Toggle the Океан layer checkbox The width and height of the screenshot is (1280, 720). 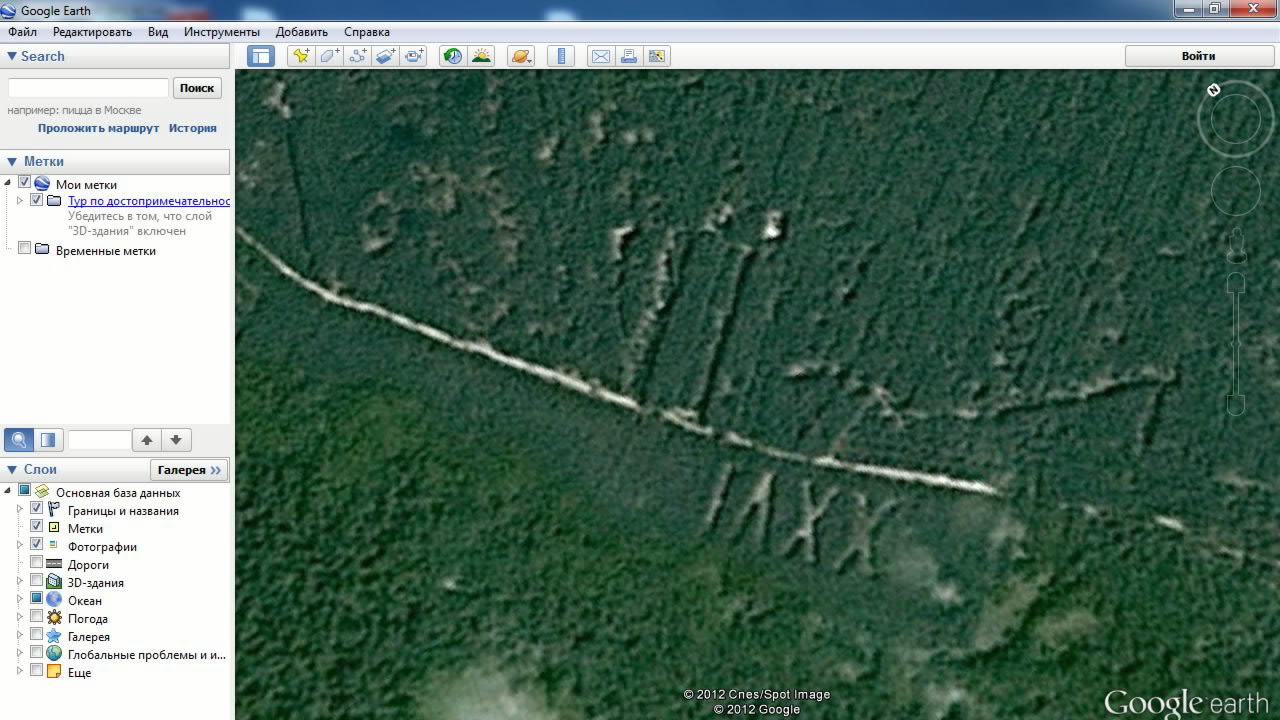(37, 599)
